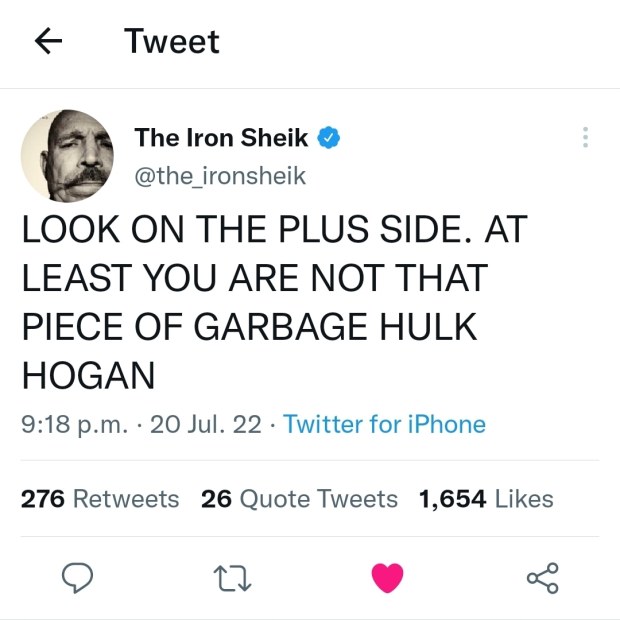Tap the retweet arrows icon
The image size is (620, 620).
tap(232, 577)
